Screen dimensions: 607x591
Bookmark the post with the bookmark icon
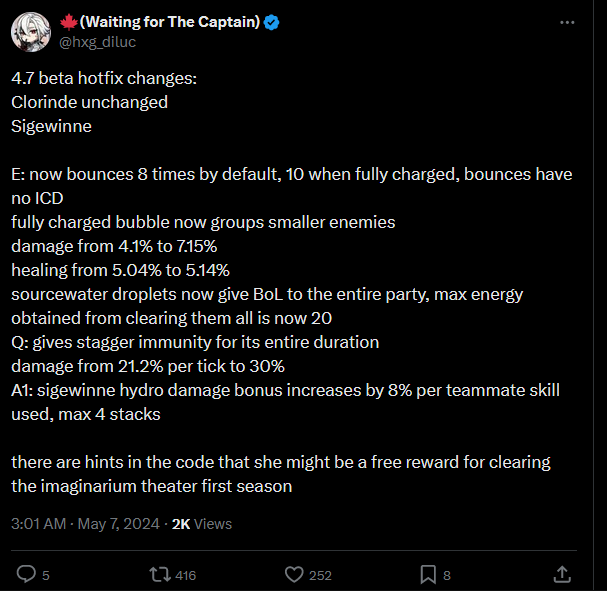point(427,574)
